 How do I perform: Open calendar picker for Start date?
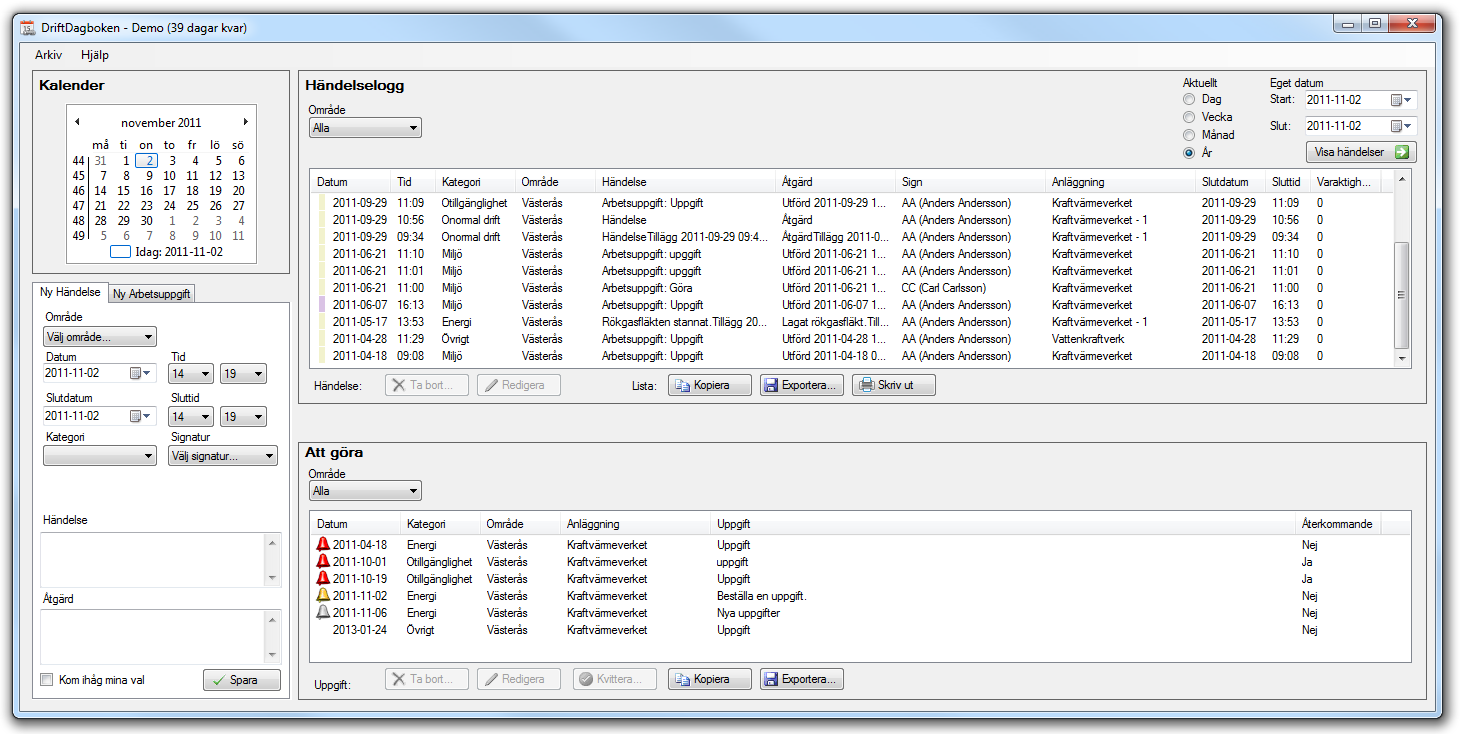pos(1401,100)
